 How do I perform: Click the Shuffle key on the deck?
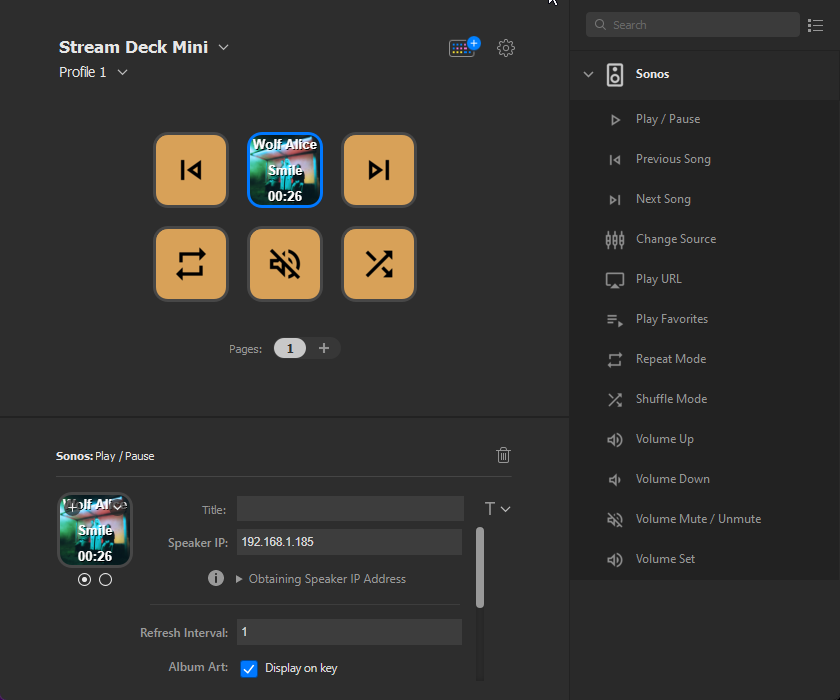tap(379, 264)
